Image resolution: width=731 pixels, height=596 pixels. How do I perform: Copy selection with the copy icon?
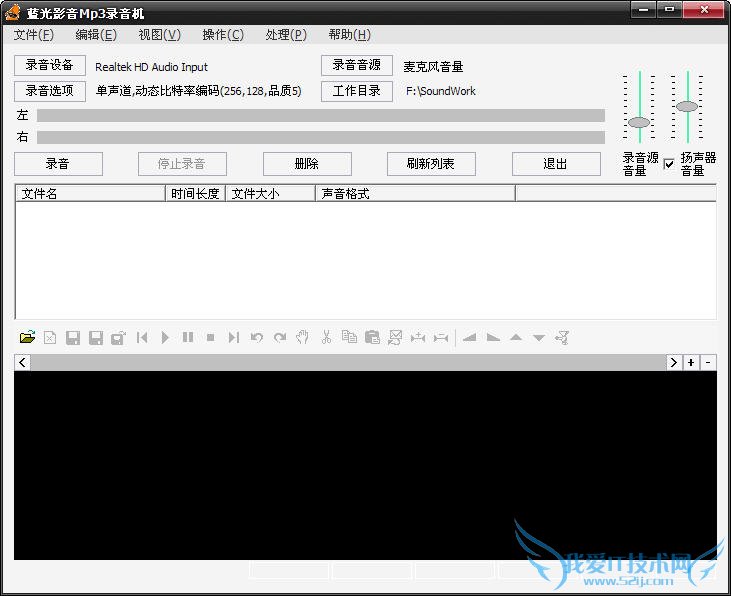(349, 336)
